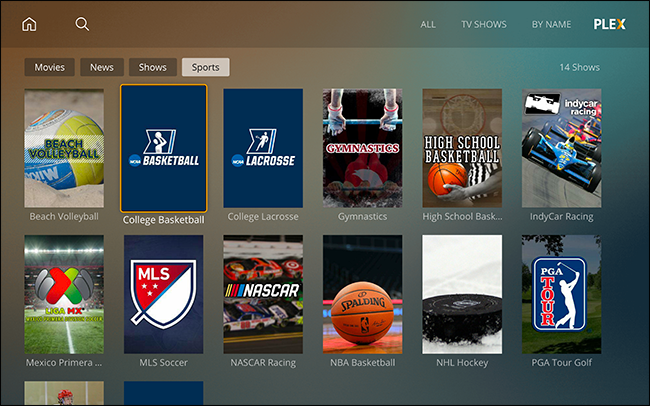Open the search magnifier icon

click(82, 24)
